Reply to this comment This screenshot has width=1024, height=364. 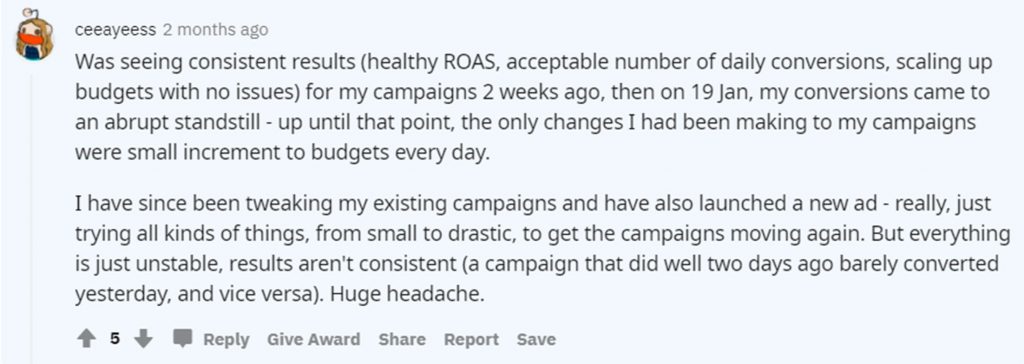226,339
